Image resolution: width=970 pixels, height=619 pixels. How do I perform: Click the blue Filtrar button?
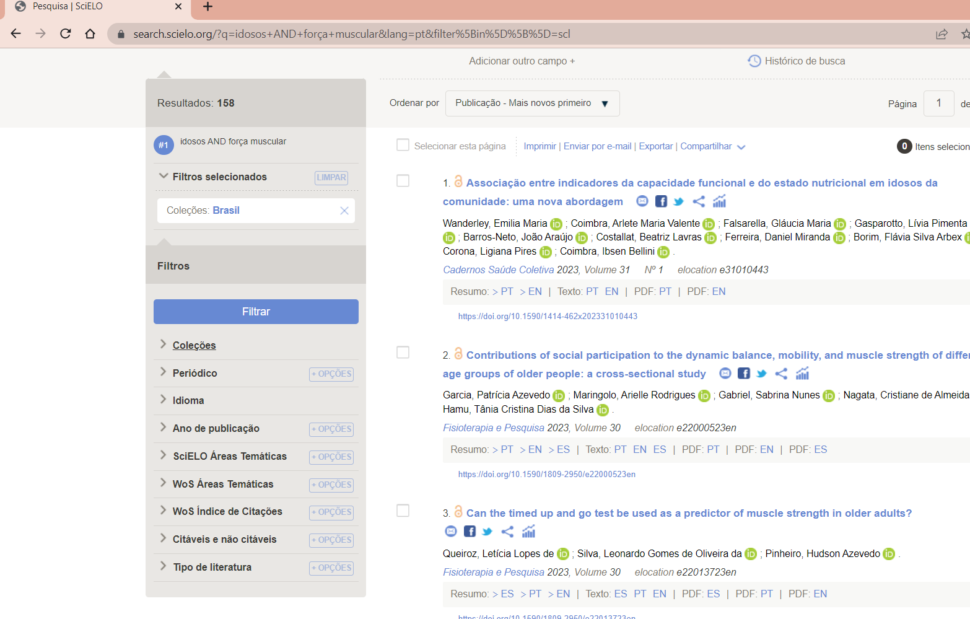click(x=256, y=312)
